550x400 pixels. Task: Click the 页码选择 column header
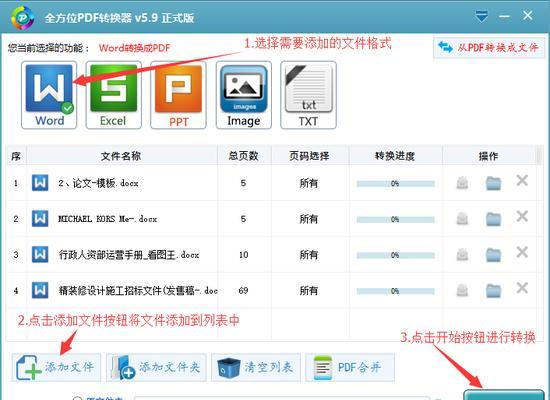[309, 156]
